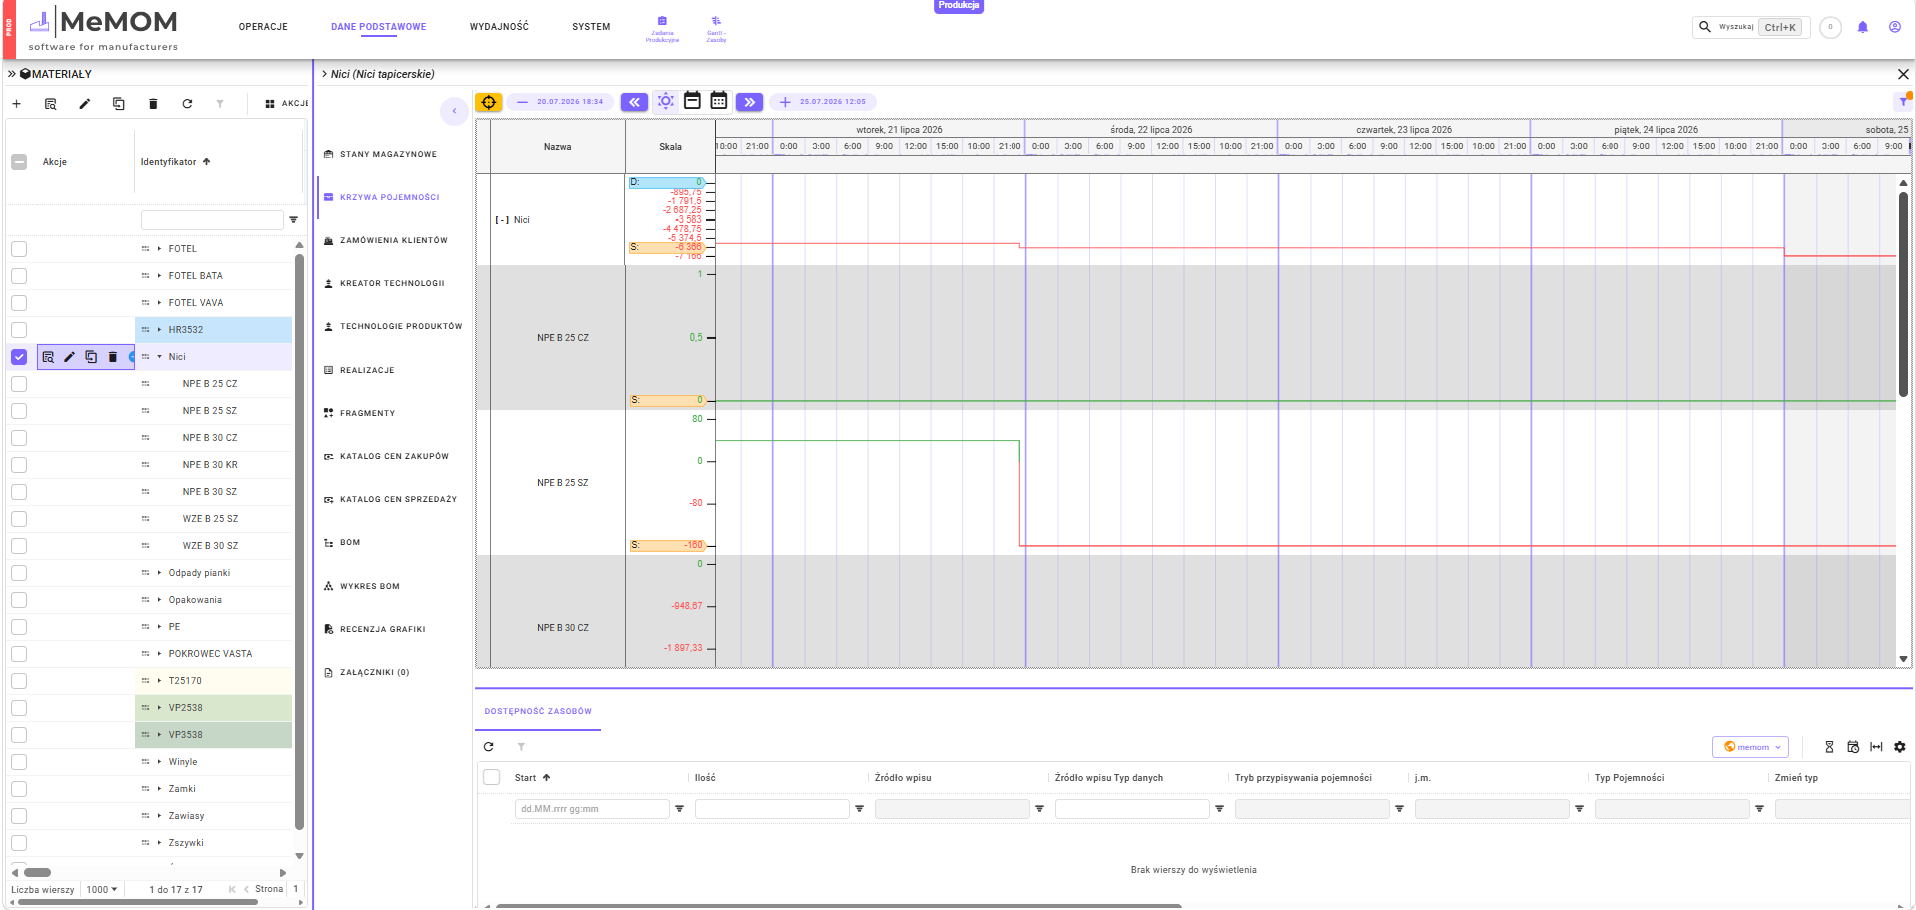
Task: Add a new material with the plus icon
Action: pos(16,104)
